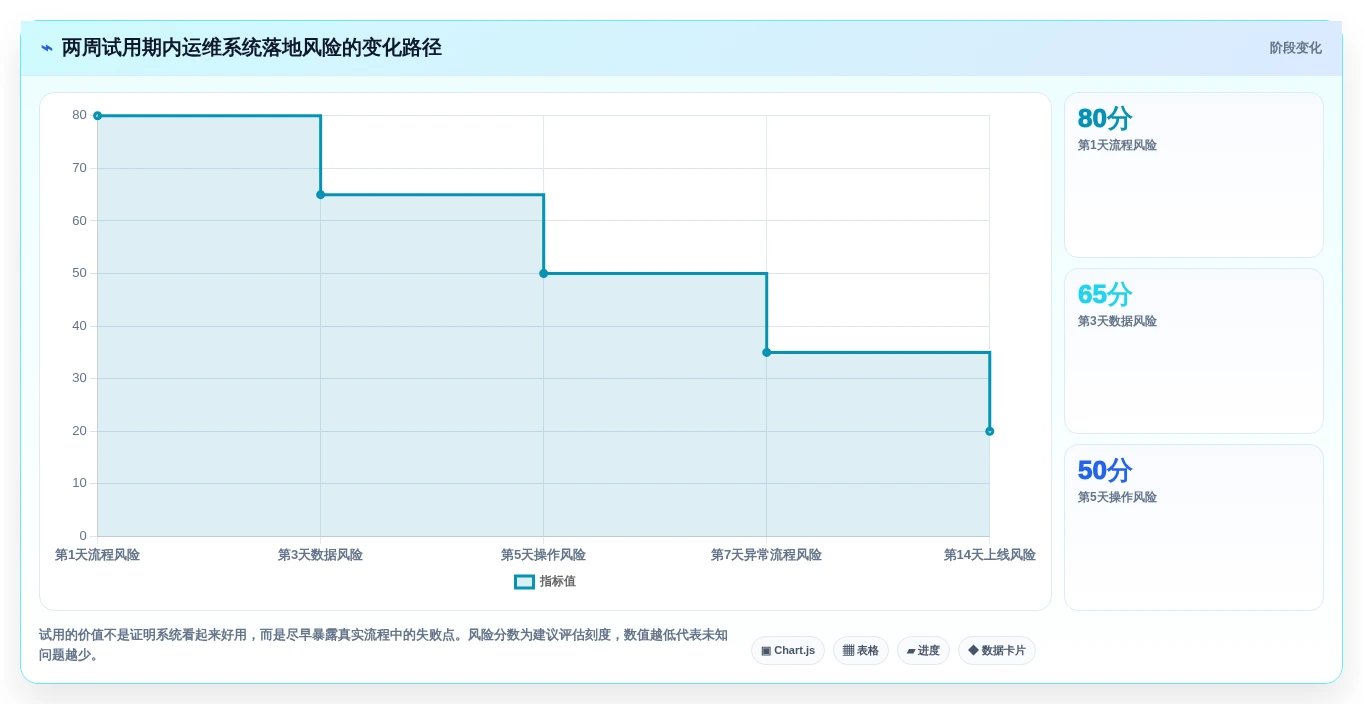Click the y-axis value 50
1363x704 pixels.
pos(79,273)
